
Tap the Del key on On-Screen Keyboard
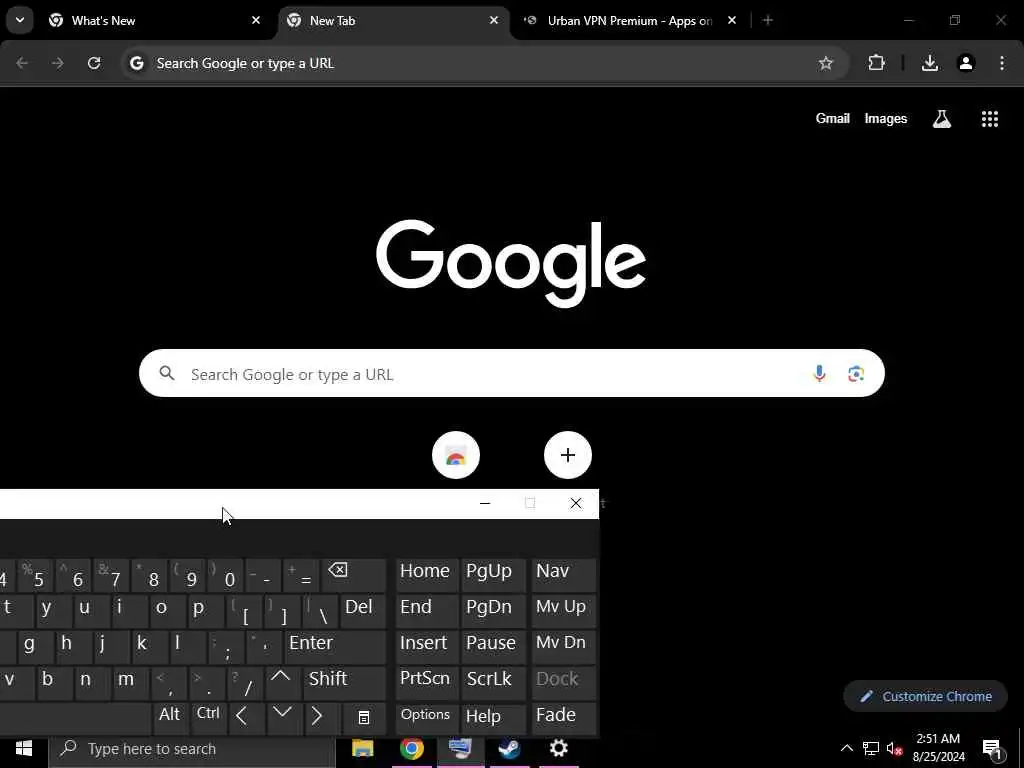pos(363,611)
